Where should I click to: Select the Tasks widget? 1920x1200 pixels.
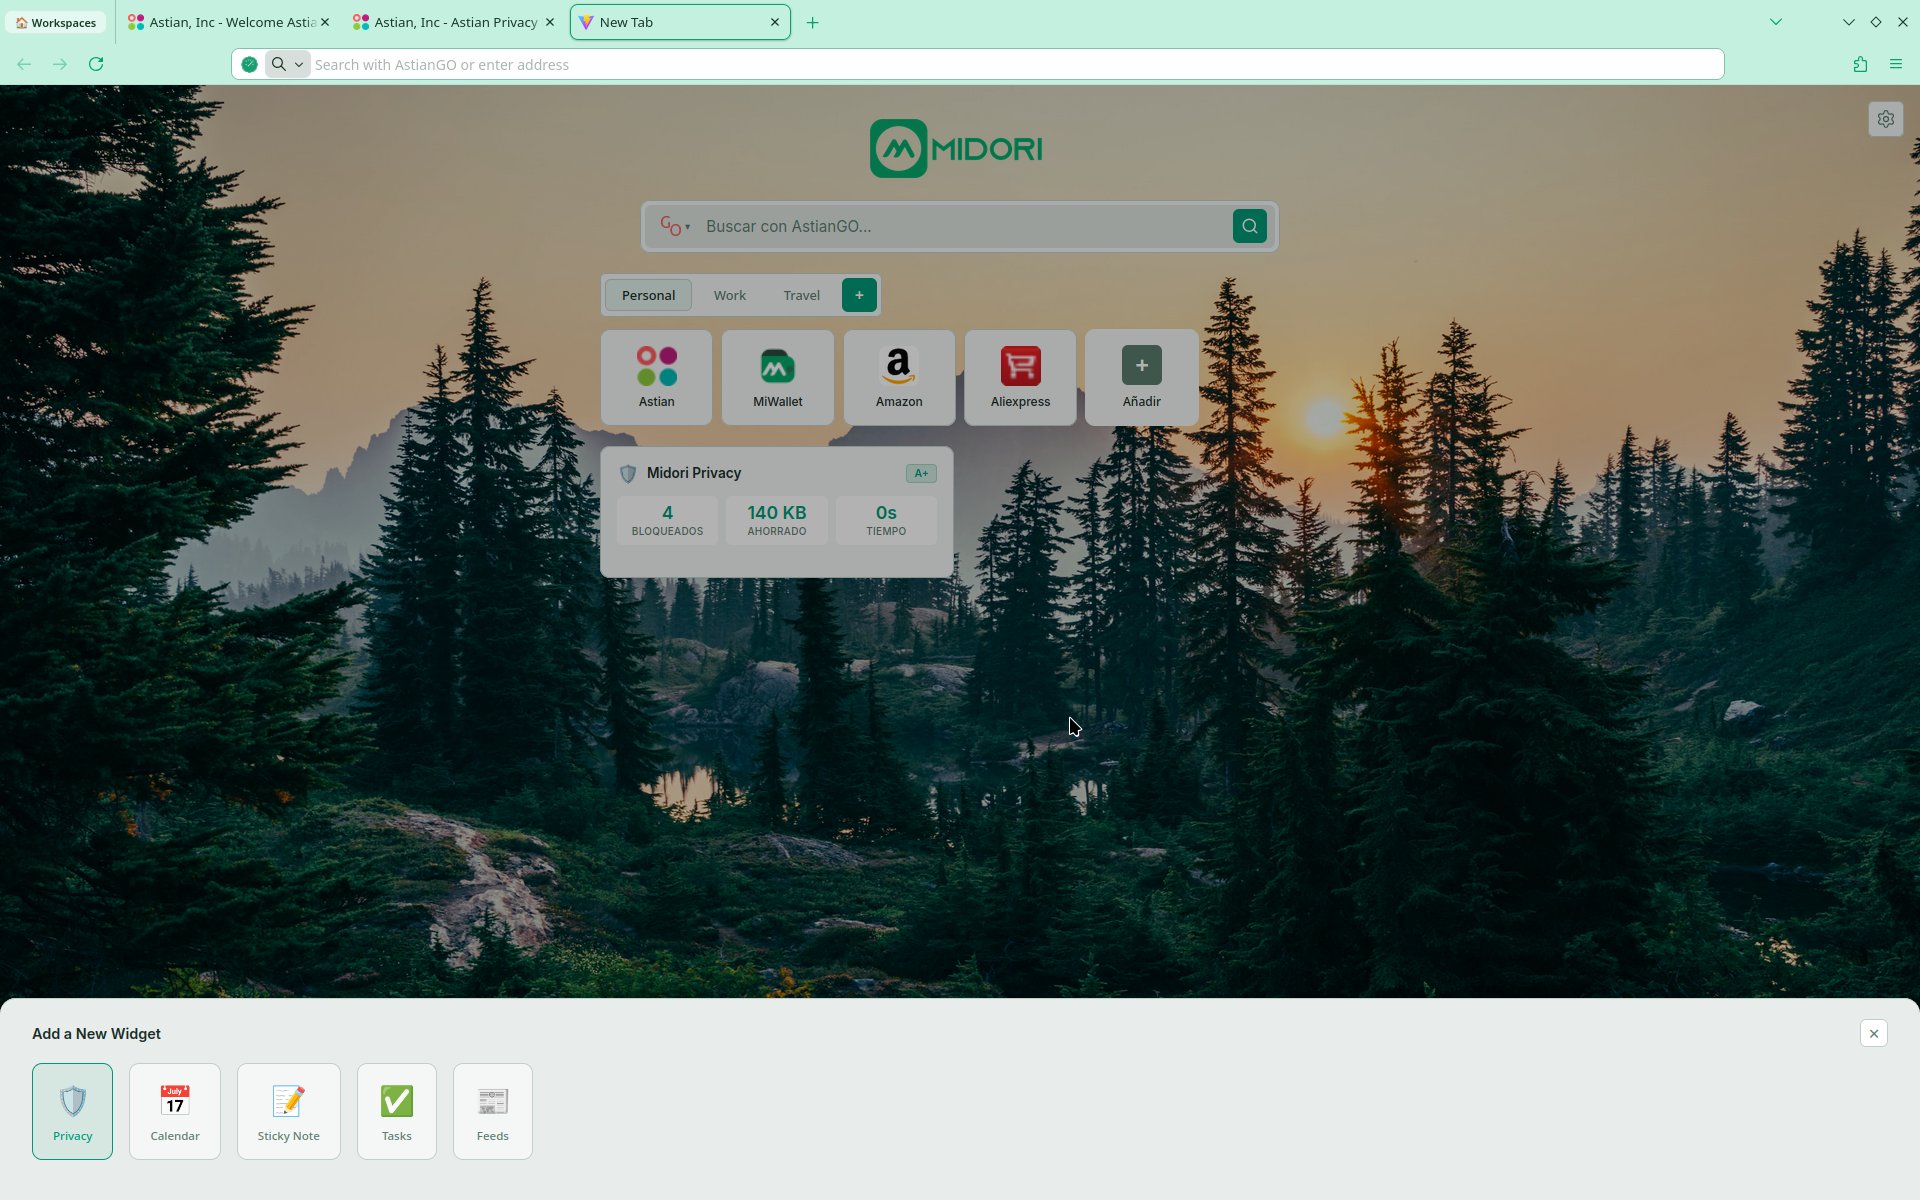point(396,1111)
